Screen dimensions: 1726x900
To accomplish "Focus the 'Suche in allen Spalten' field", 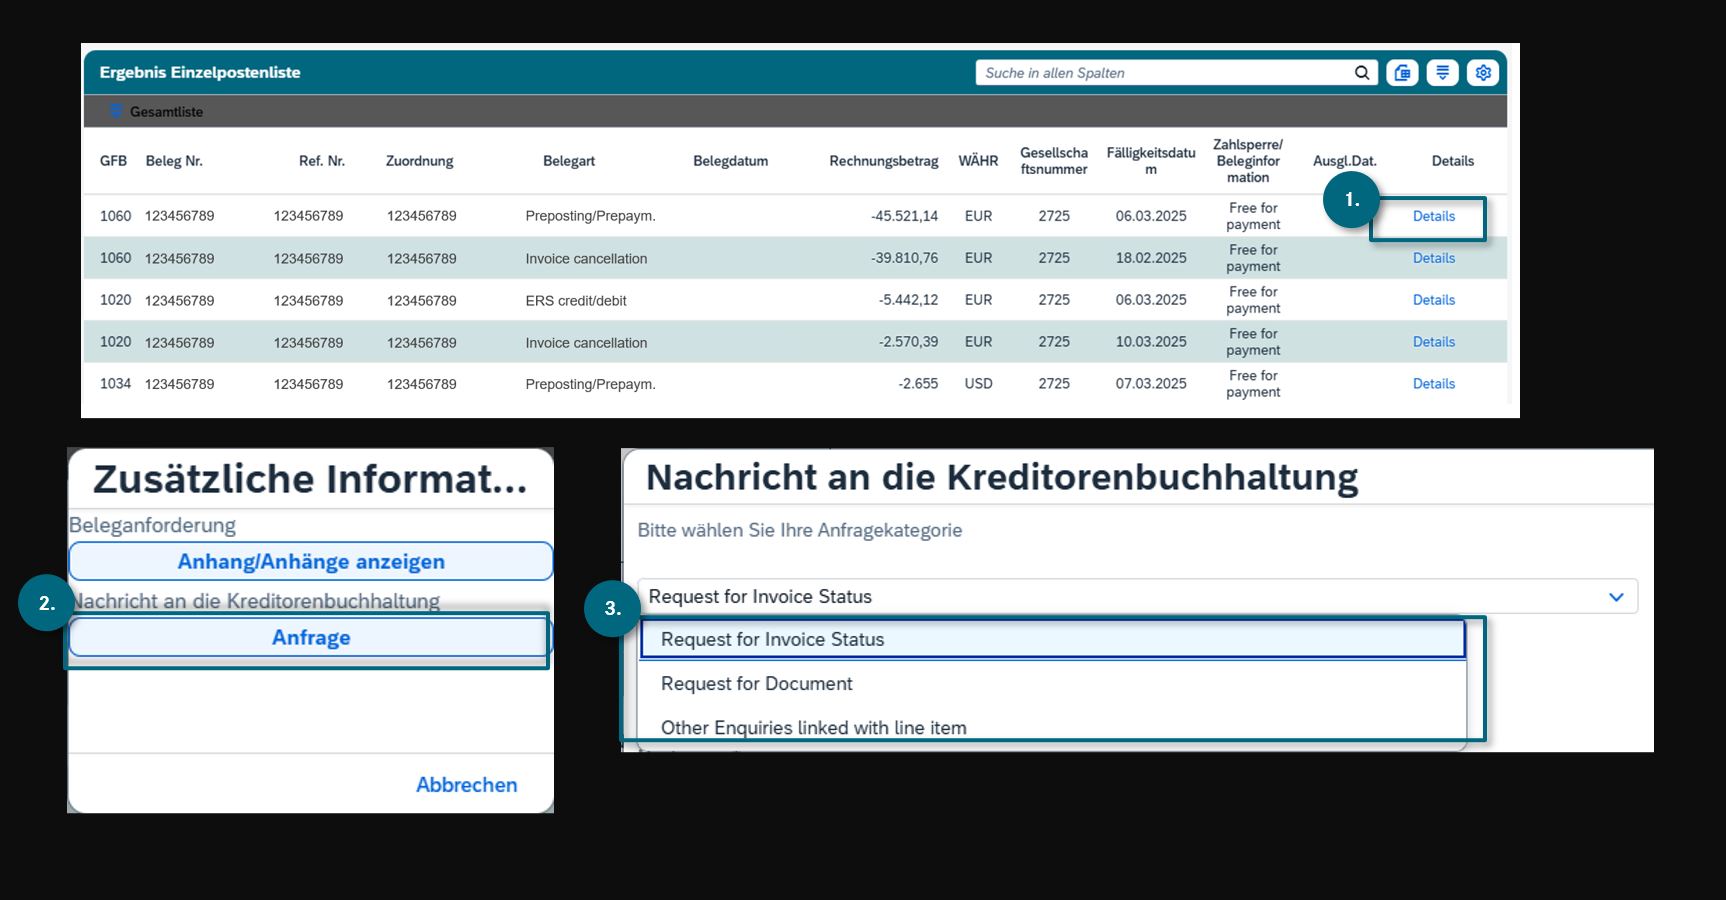I will pos(1160,73).
